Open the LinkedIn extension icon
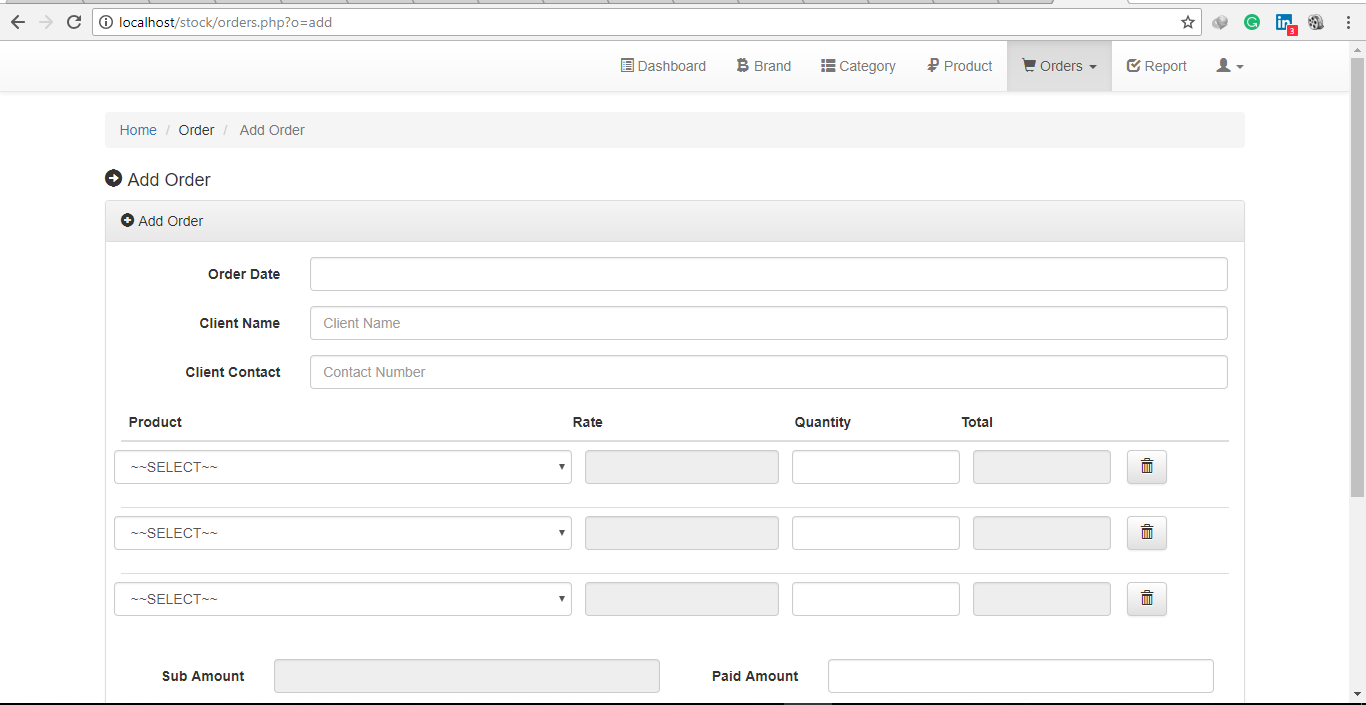This screenshot has height=705, width=1366. tap(1285, 23)
